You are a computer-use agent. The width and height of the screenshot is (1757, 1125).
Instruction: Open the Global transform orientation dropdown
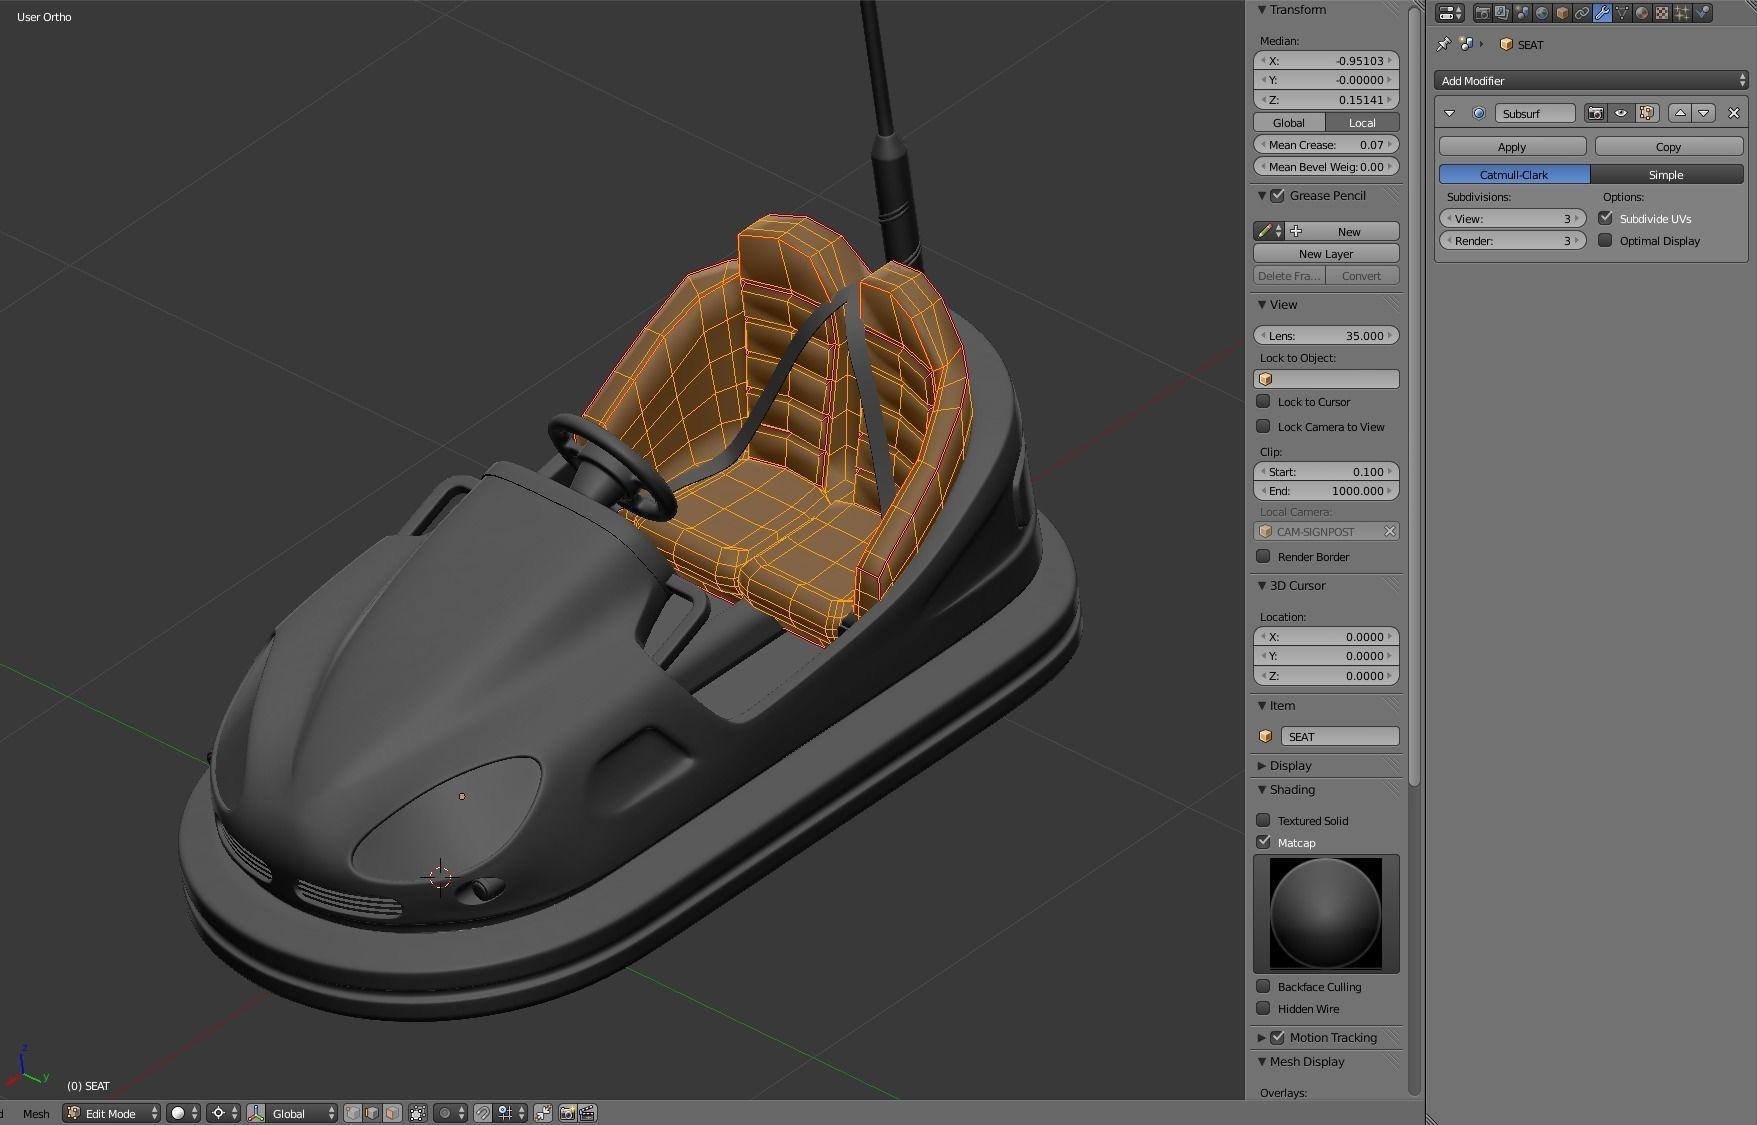292,1113
